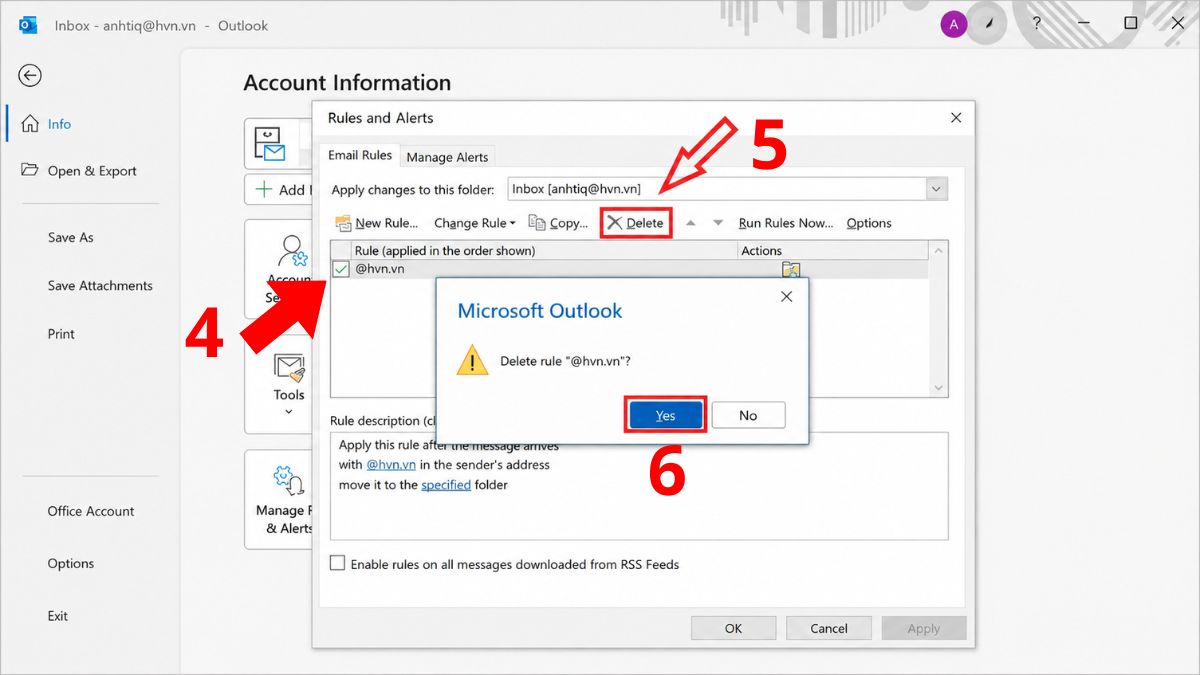Click the Add Account button

pyautogui.click(x=279, y=189)
